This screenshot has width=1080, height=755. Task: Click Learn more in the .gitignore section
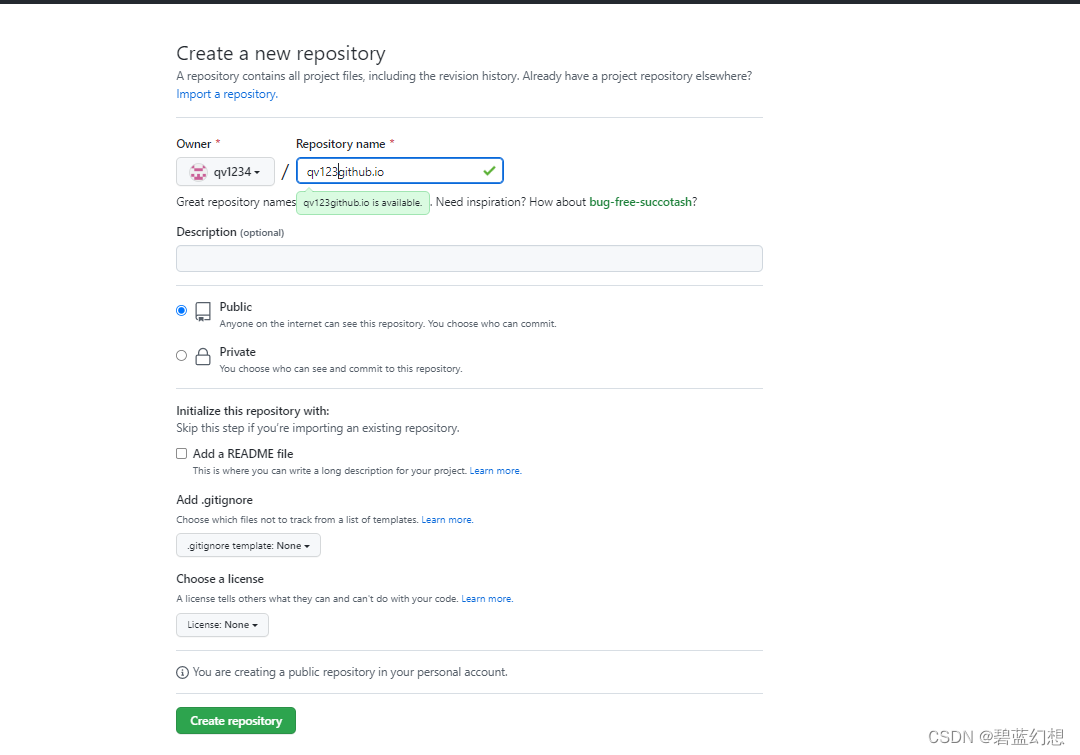pyautogui.click(x=446, y=519)
